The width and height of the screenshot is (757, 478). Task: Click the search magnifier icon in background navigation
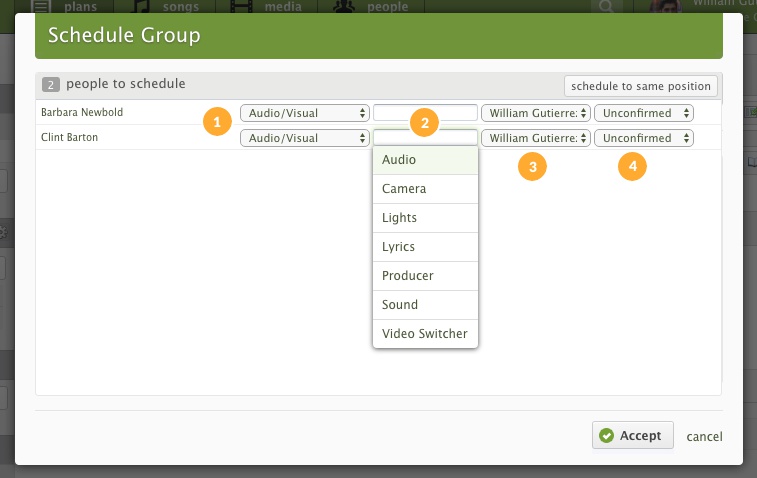(x=606, y=6)
